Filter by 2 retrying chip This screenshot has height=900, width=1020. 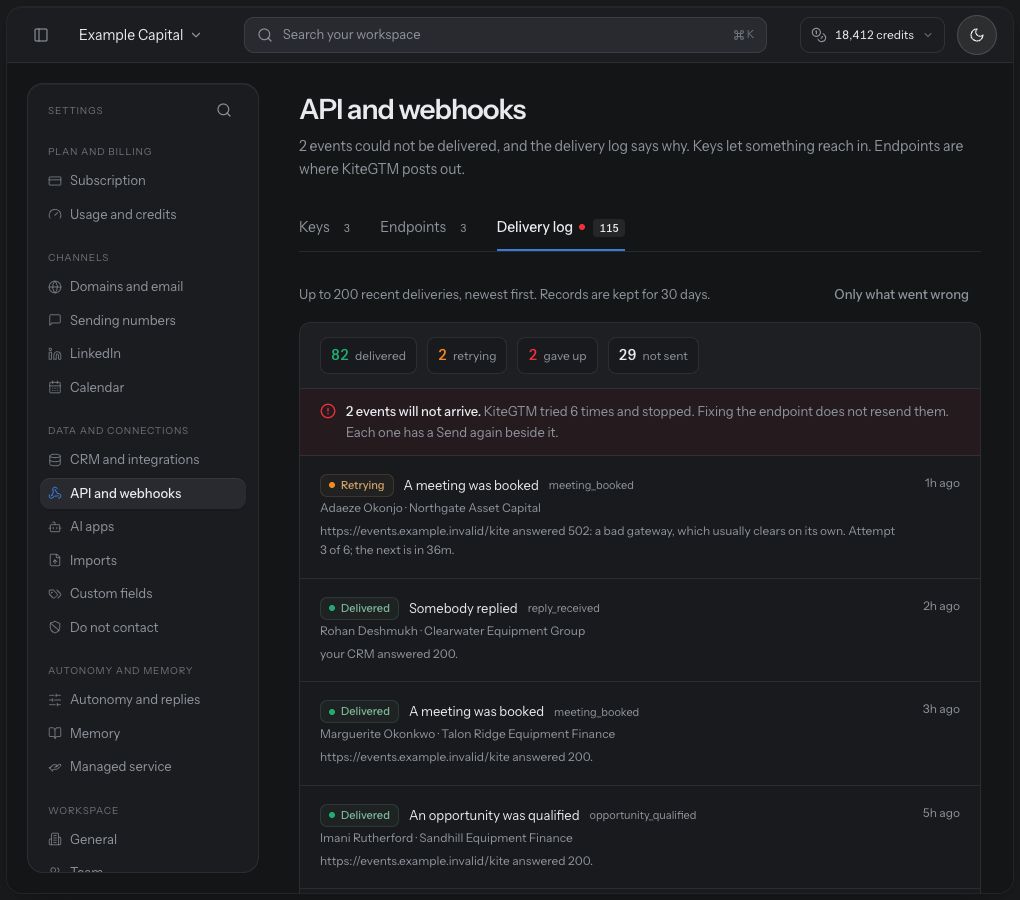[467, 356]
